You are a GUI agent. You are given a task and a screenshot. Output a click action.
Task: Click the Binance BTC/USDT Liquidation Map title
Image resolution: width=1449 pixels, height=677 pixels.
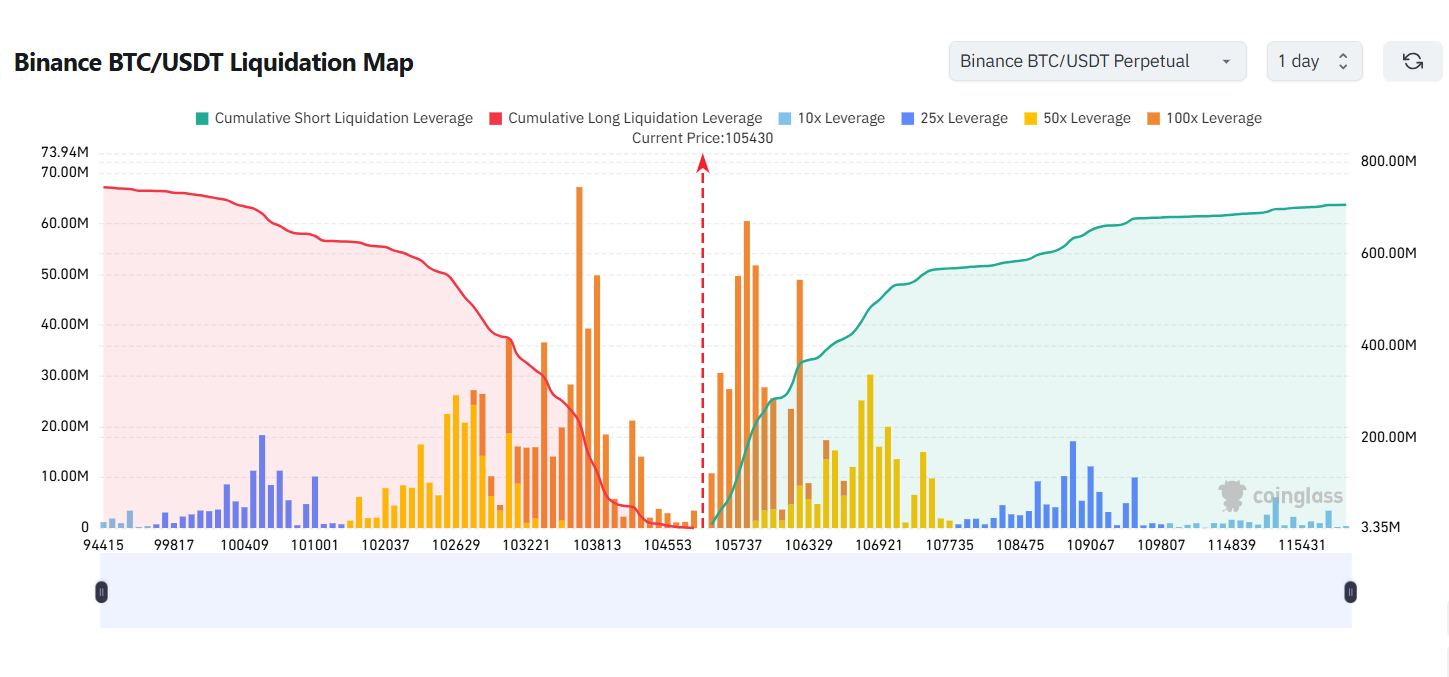click(x=214, y=62)
